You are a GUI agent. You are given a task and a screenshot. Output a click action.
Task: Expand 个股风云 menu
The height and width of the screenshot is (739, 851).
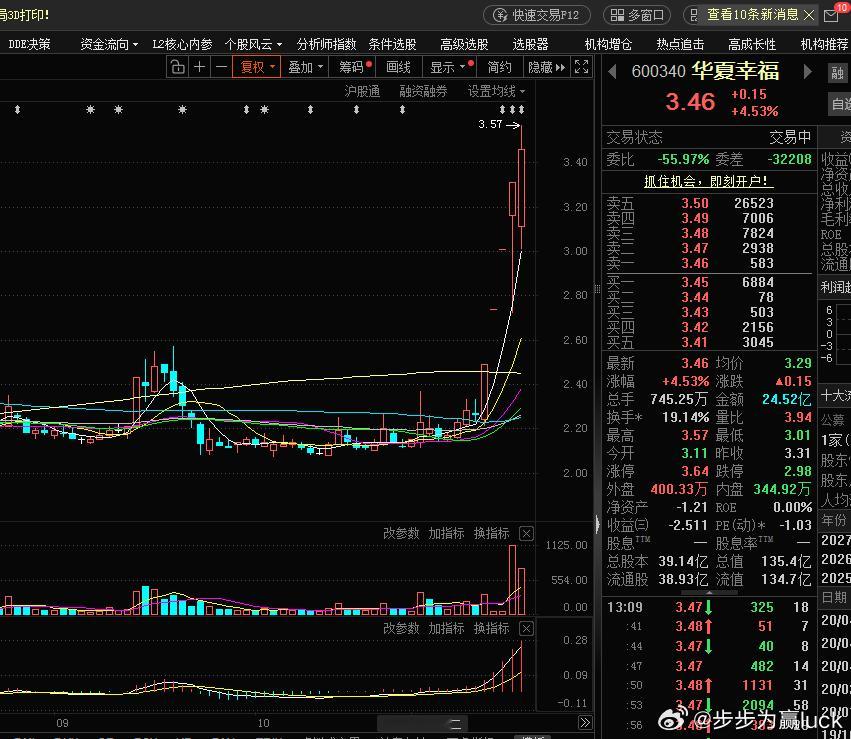[x=253, y=44]
